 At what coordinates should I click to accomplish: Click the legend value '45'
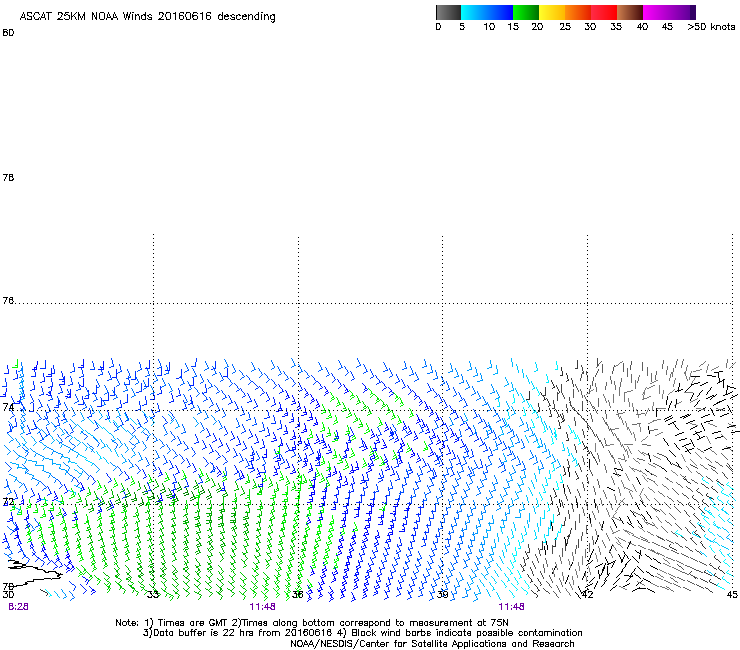pyautogui.click(x=667, y=27)
